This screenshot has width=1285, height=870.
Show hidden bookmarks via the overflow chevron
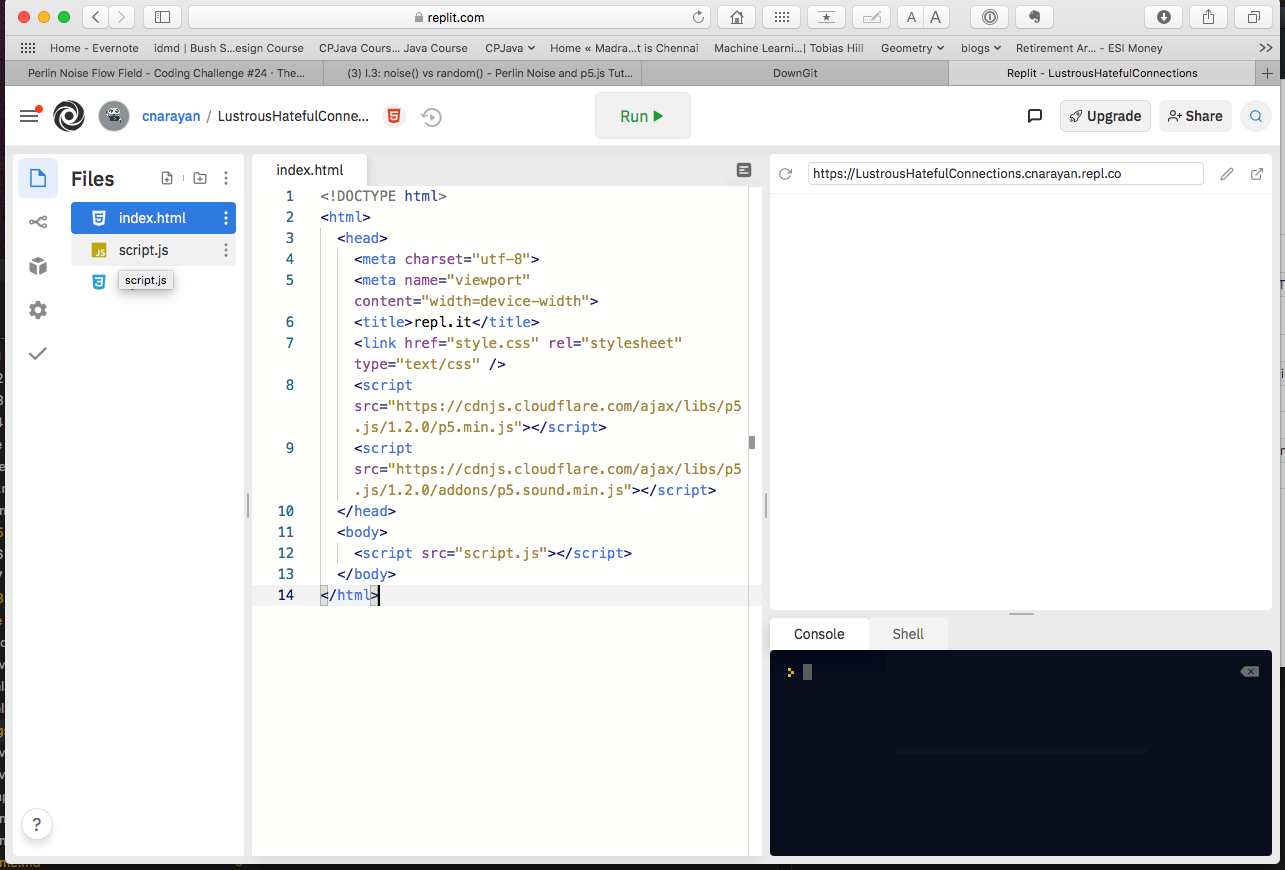[x=1266, y=48]
